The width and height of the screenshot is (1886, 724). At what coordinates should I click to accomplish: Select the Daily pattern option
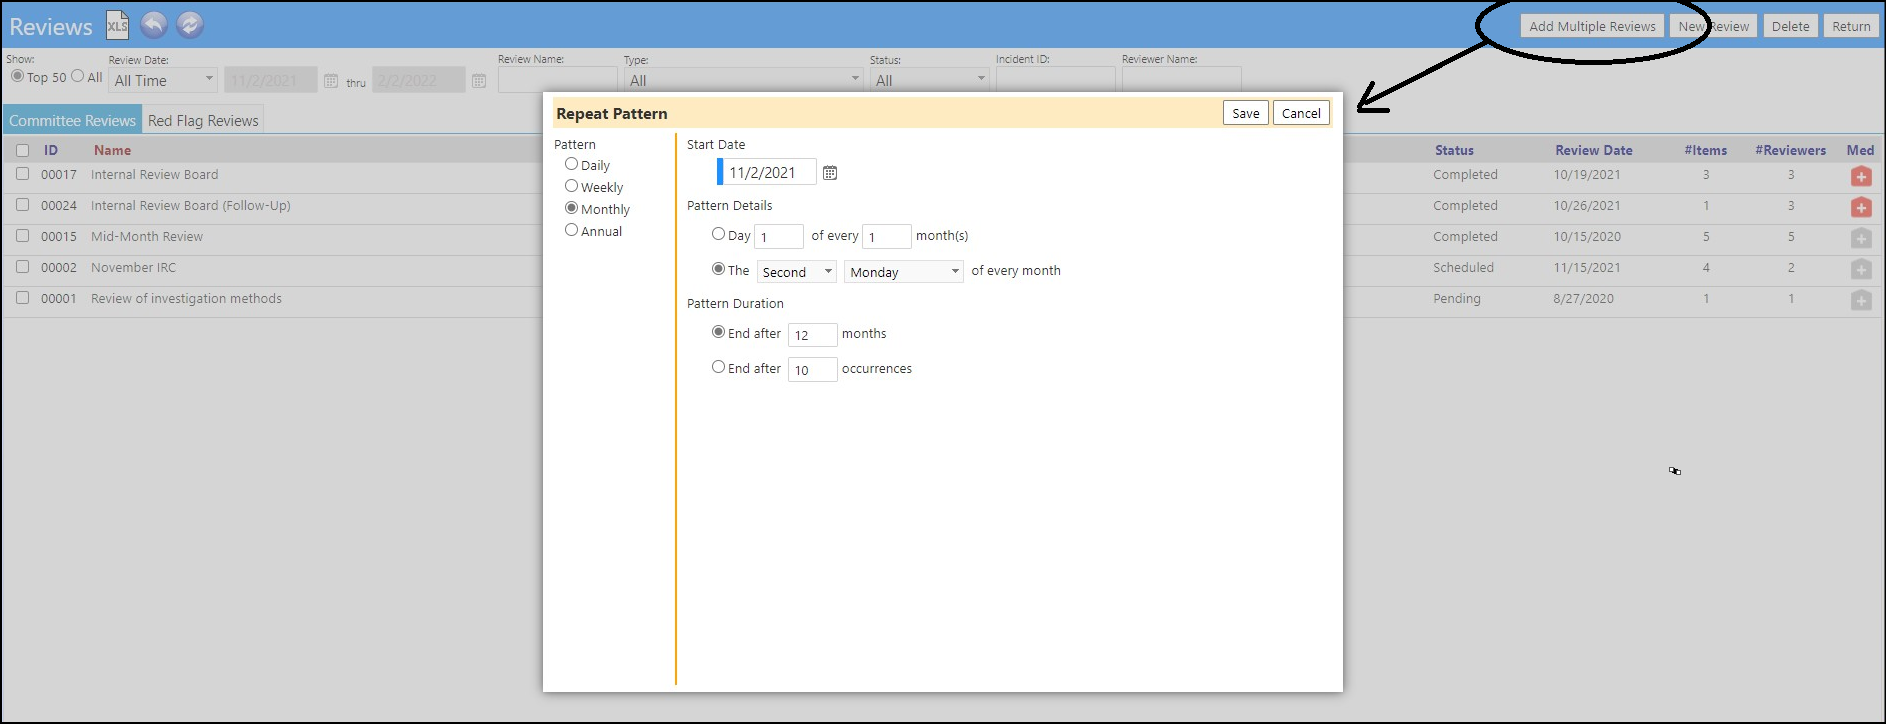(571, 164)
